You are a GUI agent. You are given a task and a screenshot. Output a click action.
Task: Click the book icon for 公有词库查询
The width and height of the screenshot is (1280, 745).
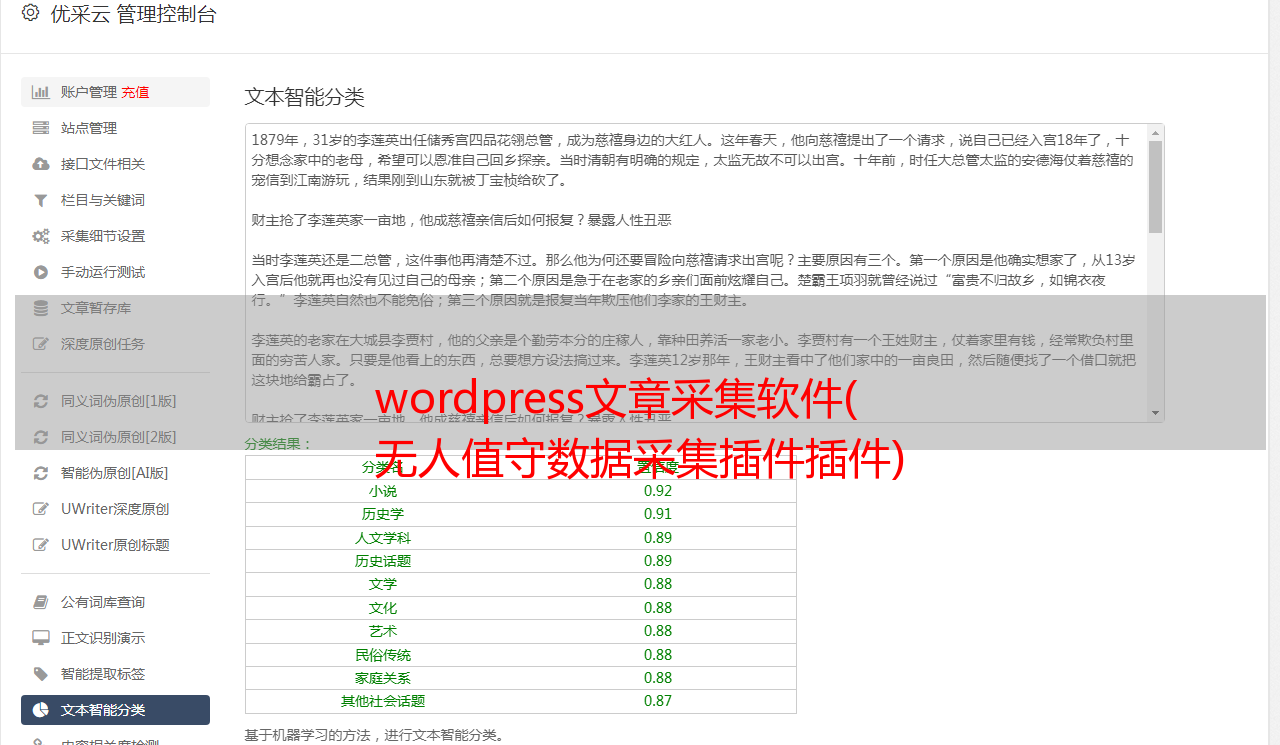click(41, 602)
